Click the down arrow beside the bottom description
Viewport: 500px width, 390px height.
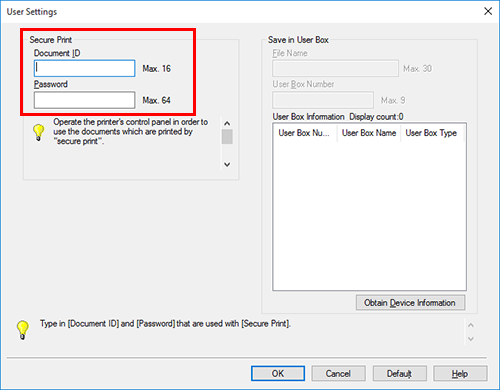point(471,339)
